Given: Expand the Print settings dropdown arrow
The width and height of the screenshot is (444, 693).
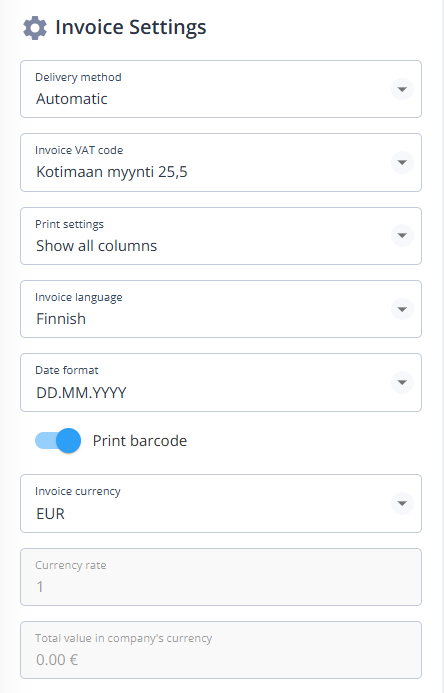Looking at the screenshot, I should pos(402,236).
